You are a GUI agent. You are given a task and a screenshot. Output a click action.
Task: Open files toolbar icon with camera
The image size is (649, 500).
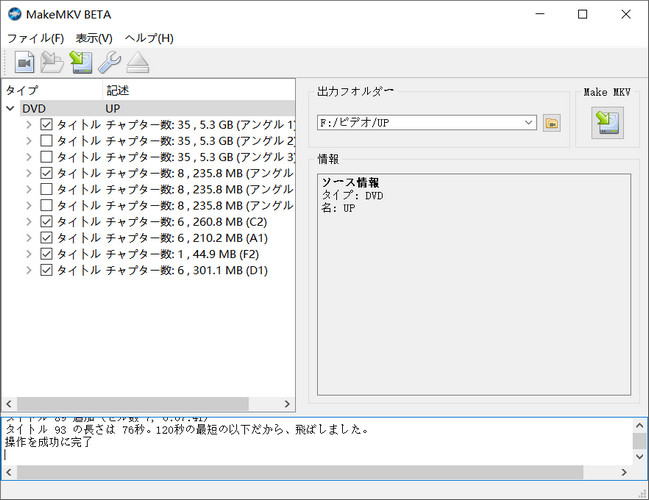(x=24, y=62)
